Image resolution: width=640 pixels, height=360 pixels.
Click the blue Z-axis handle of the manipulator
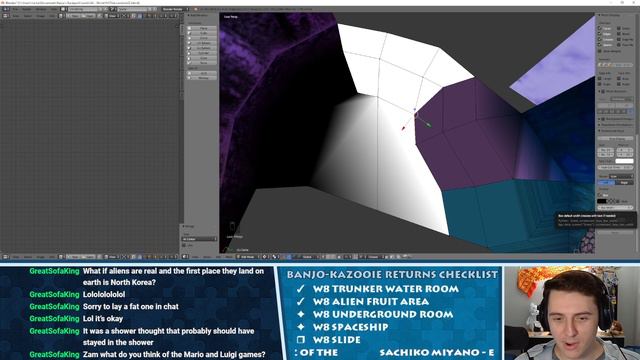pos(415,109)
